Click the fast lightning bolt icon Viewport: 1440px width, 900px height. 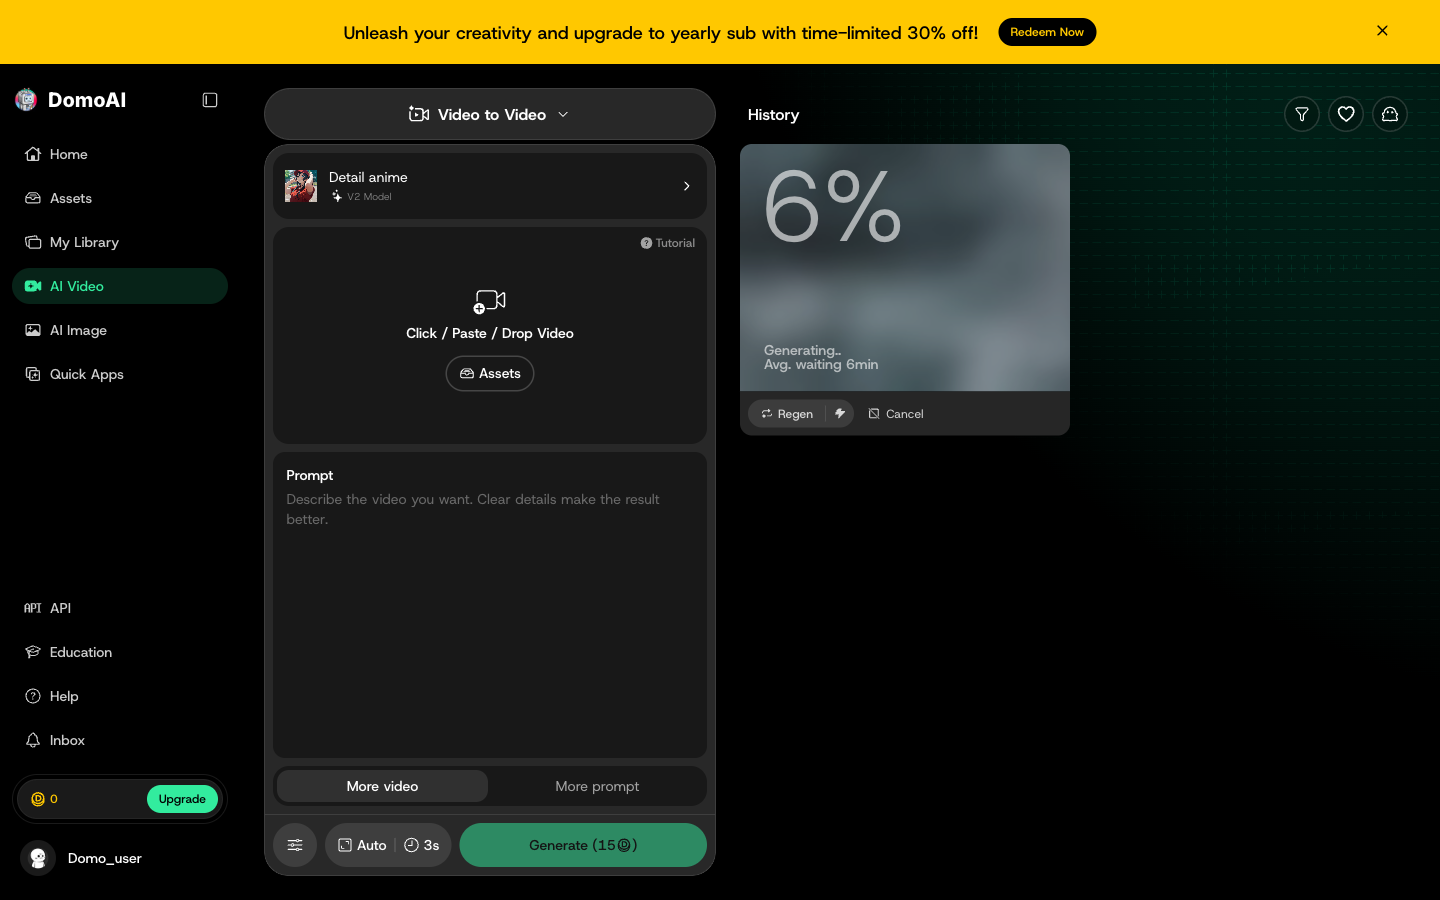pos(840,414)
